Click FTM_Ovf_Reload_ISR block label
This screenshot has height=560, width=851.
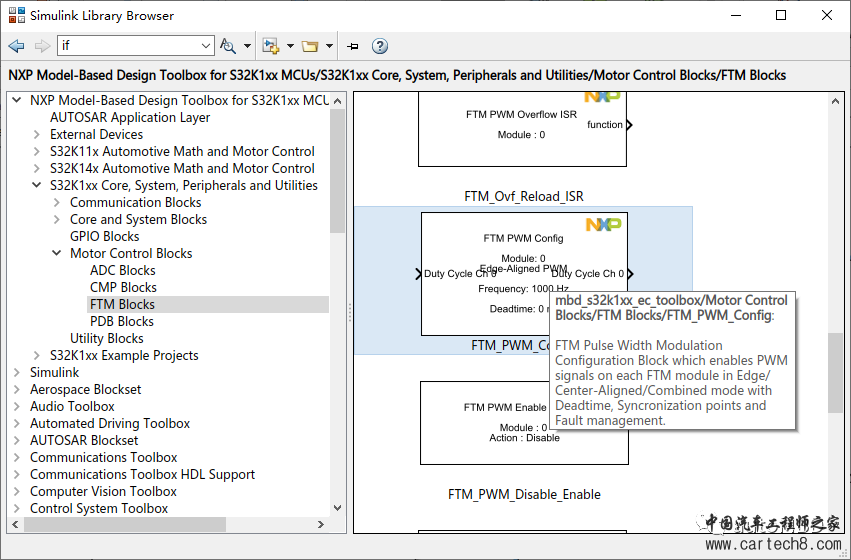[524, 196]
